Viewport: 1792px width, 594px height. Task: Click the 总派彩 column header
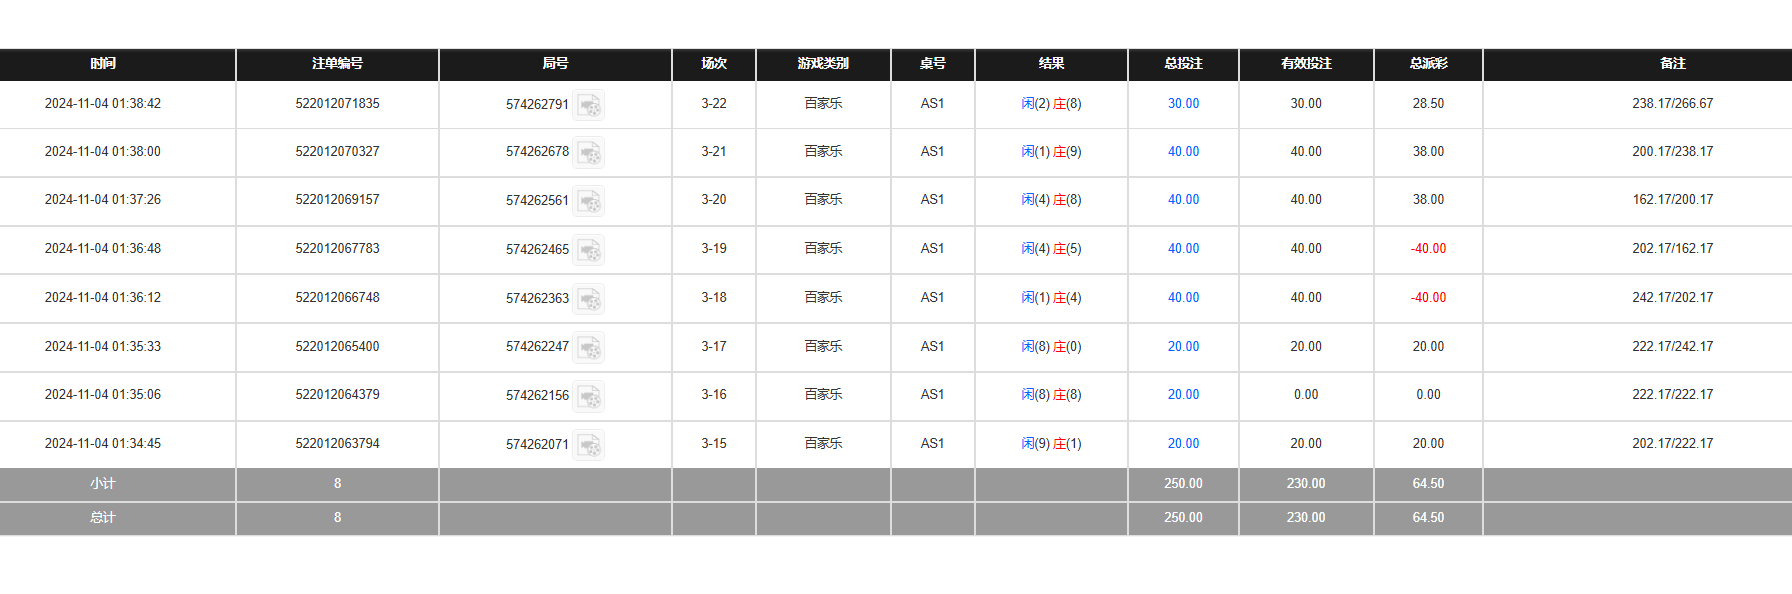point(1428,64)
